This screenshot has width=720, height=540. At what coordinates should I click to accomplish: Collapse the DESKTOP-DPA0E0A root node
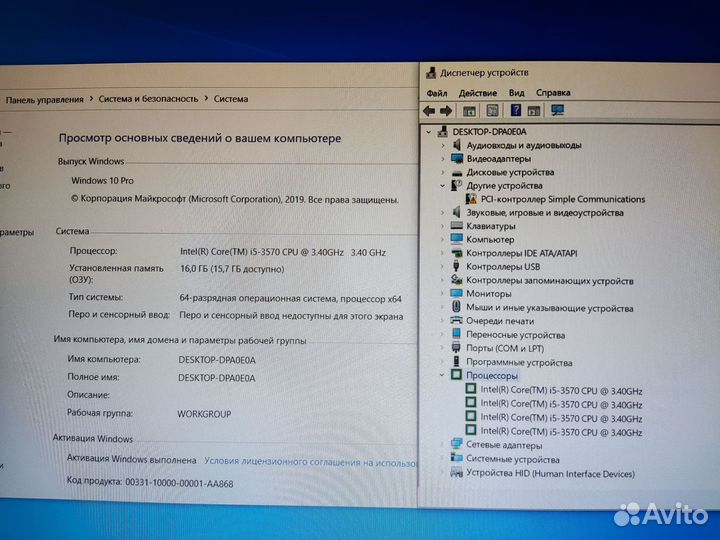pyautogui.click(x=428, y=132)
